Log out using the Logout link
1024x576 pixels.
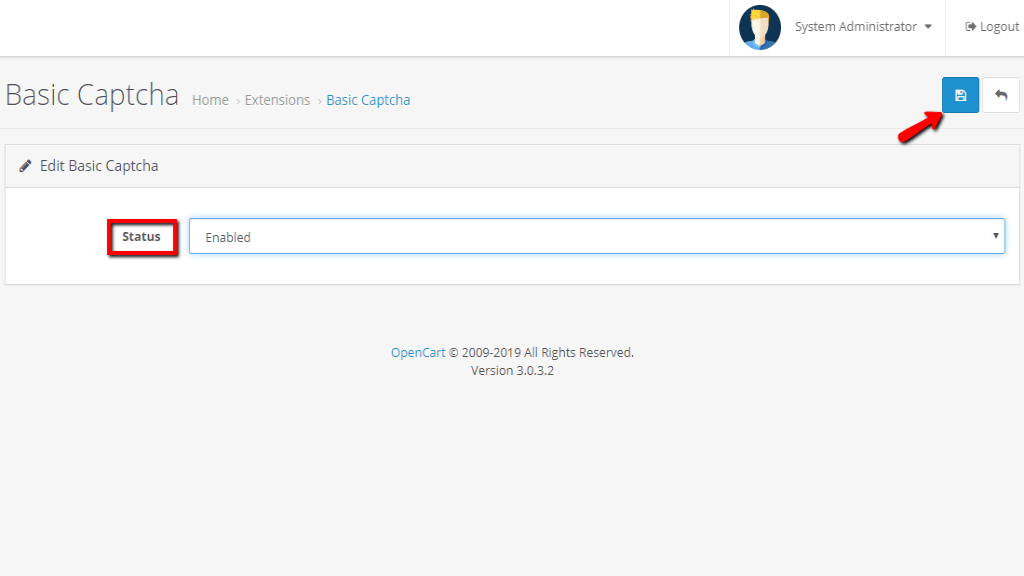pyautogui.click(x=999, y=27)
